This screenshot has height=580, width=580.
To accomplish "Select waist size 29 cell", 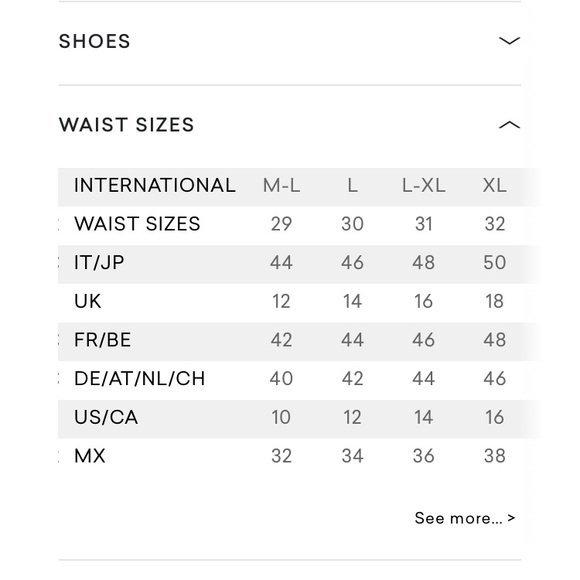I will [281, 224].
